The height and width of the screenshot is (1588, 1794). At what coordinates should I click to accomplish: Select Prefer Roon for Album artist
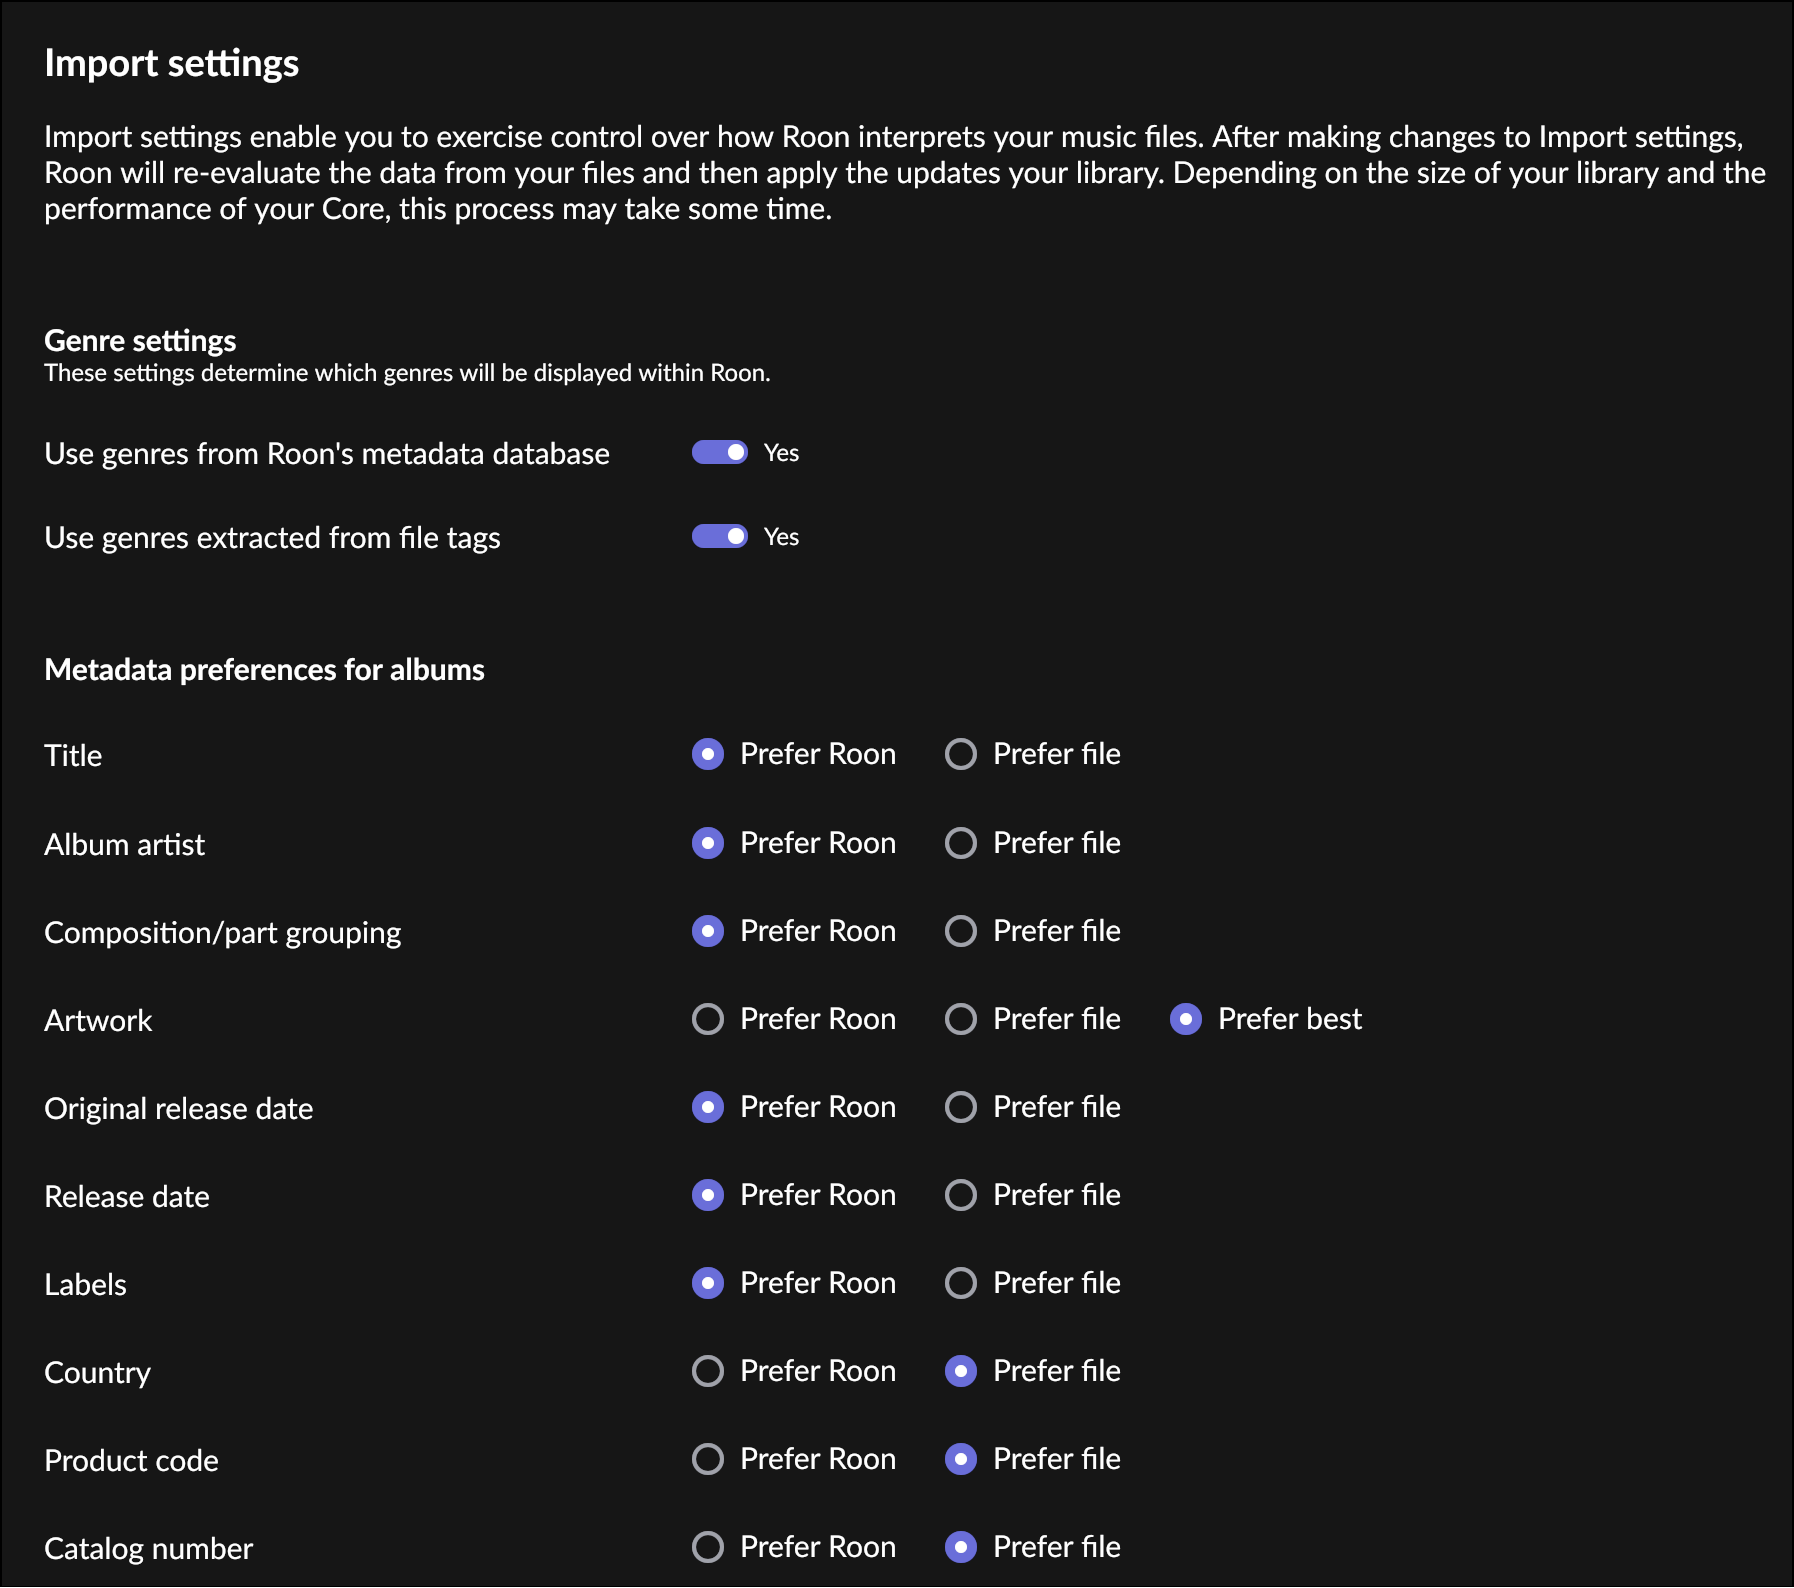708,843
